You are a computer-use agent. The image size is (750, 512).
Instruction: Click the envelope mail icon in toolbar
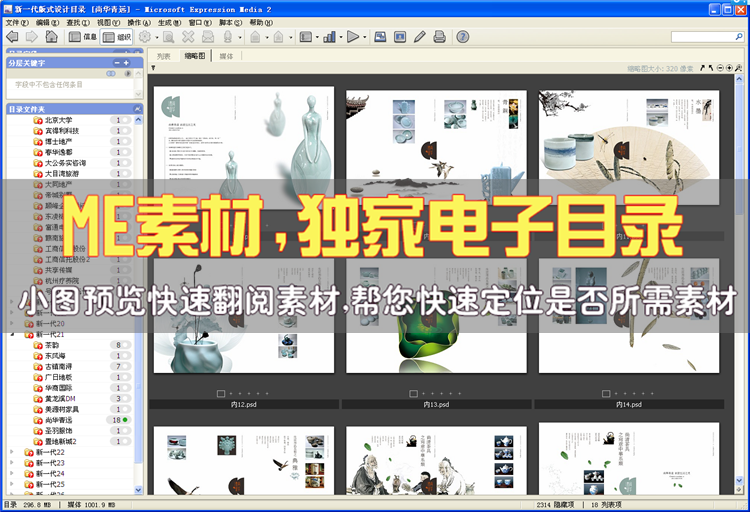pyautogui.click(x=208, y=37)
